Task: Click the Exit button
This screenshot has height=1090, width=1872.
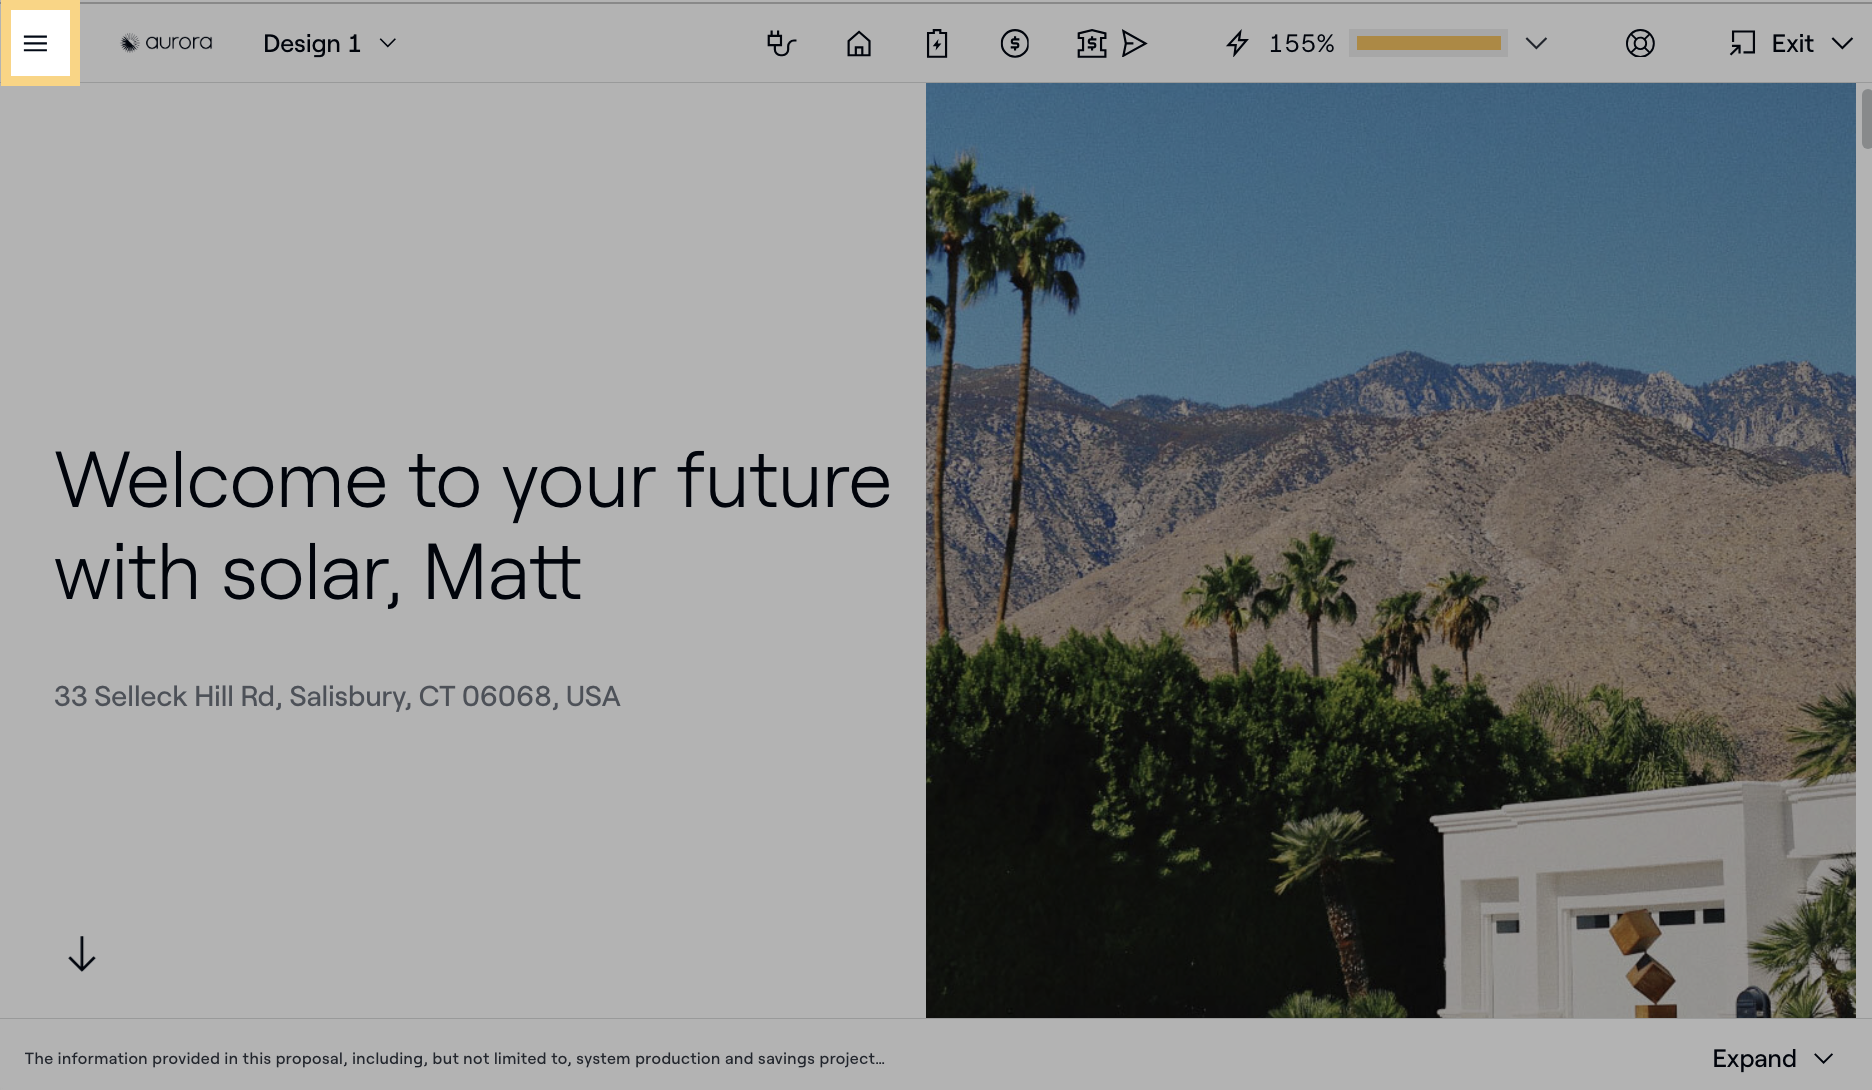Action: 1772,43
